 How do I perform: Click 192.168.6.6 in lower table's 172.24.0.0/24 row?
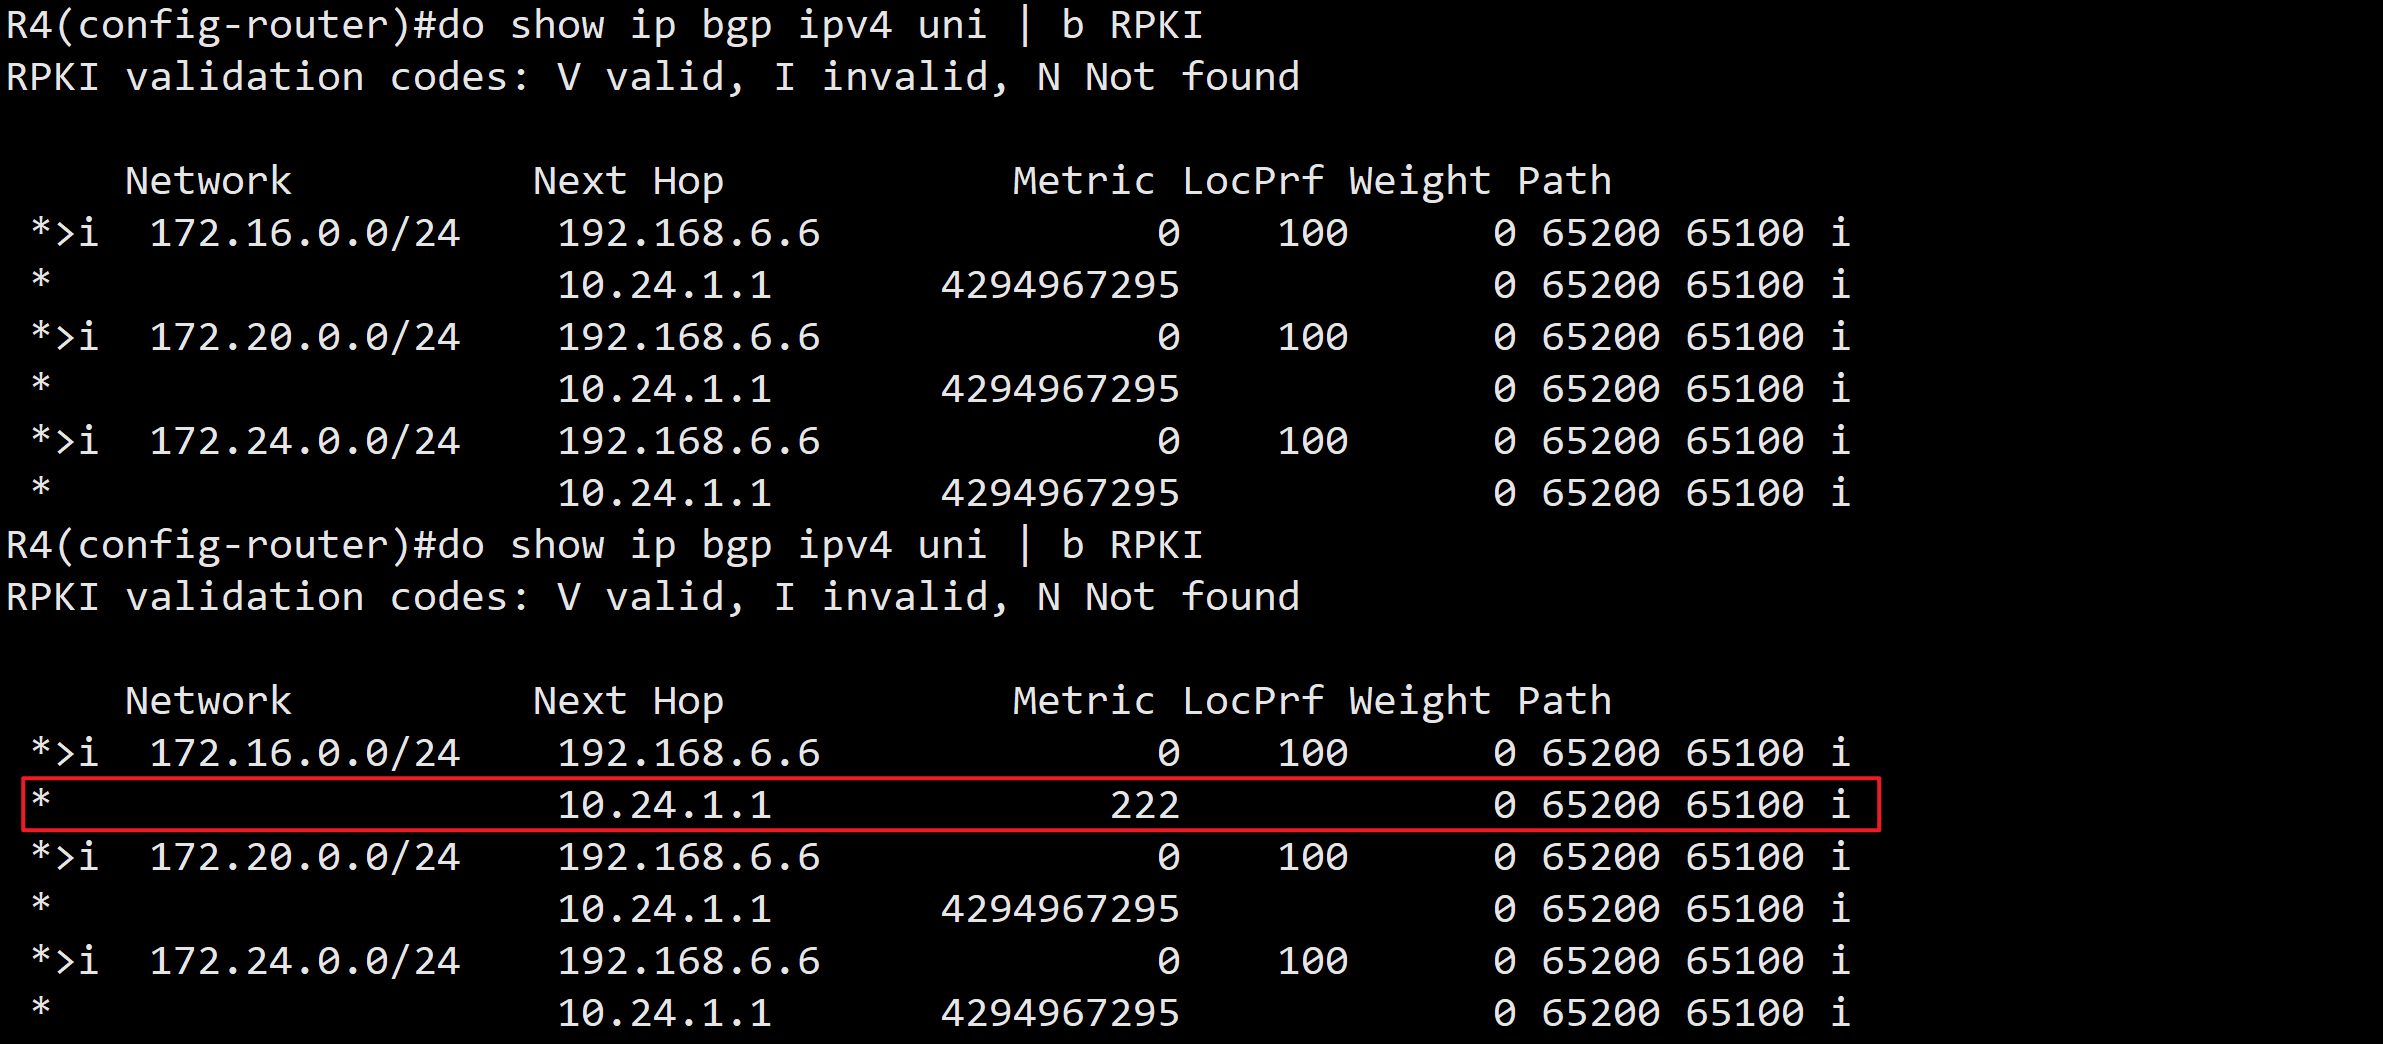pos(689,961)
